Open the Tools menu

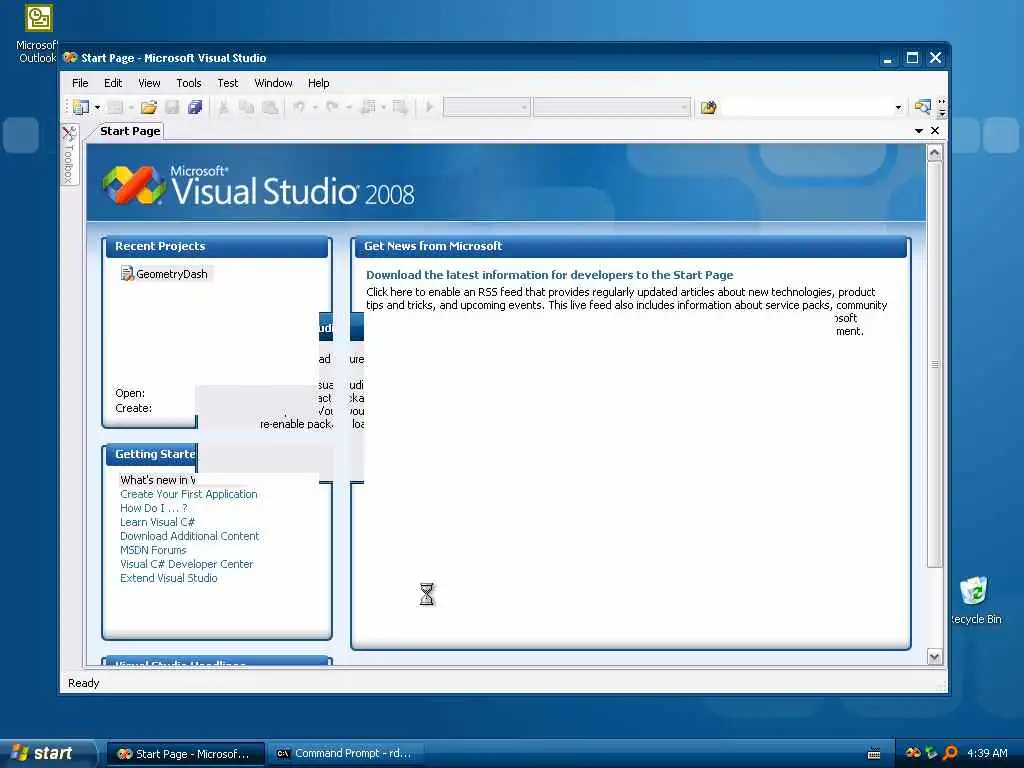click(189, 83)
